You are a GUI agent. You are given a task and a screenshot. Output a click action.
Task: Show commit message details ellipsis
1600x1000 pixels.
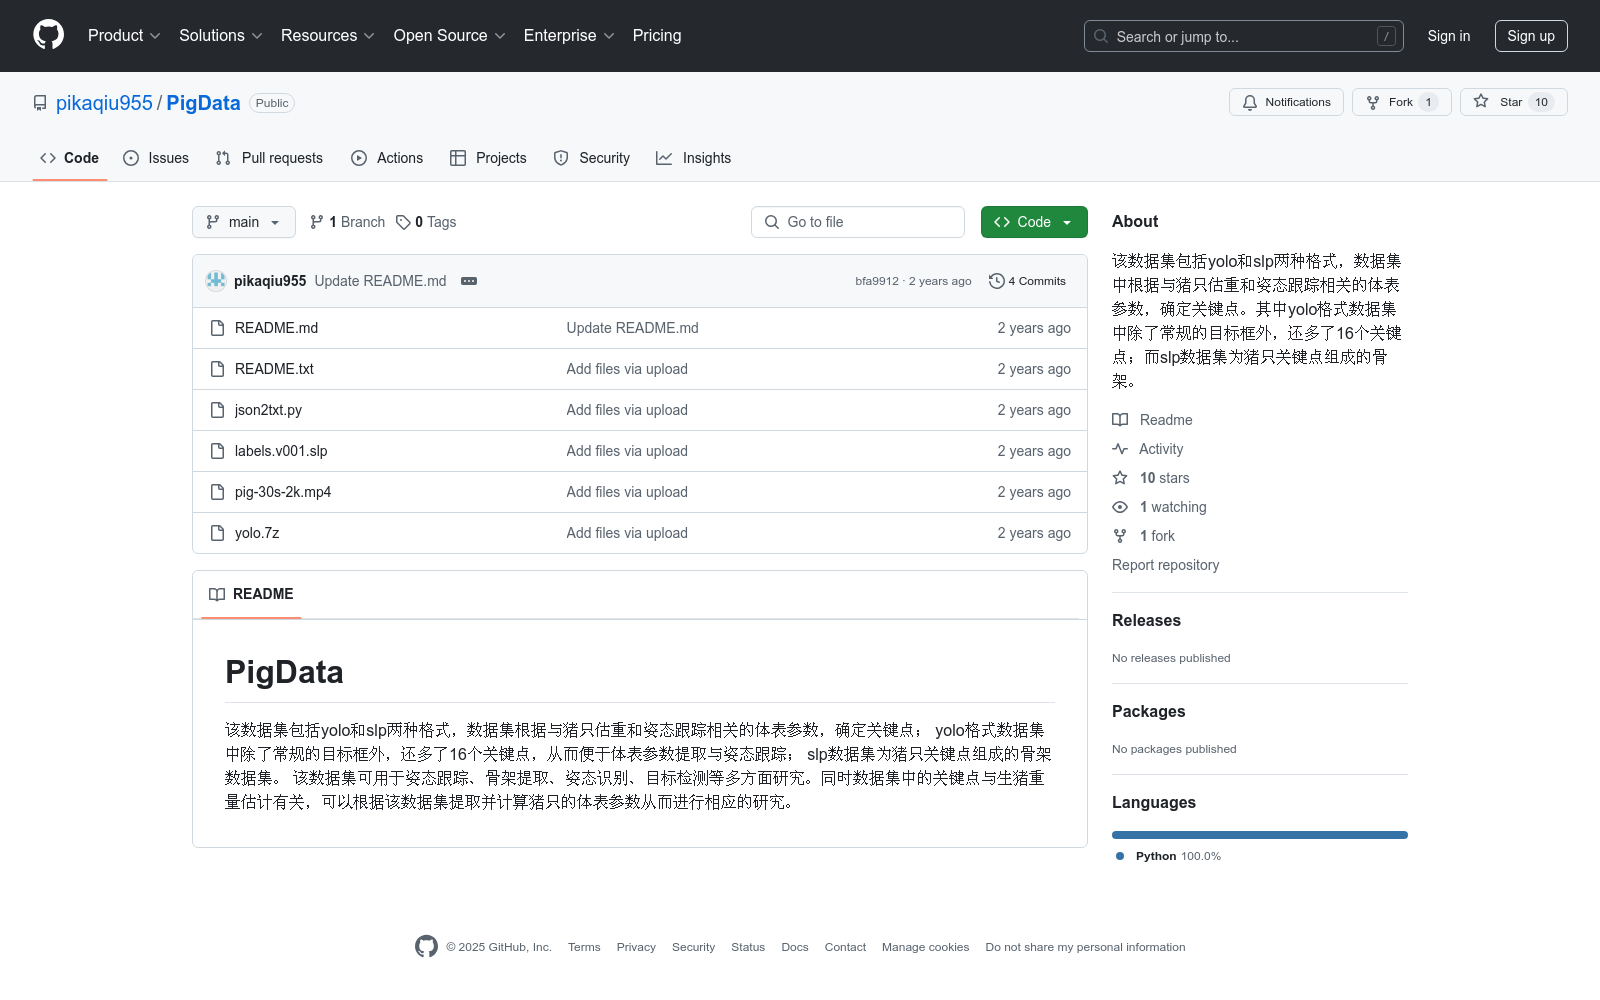tap(469, 281)
